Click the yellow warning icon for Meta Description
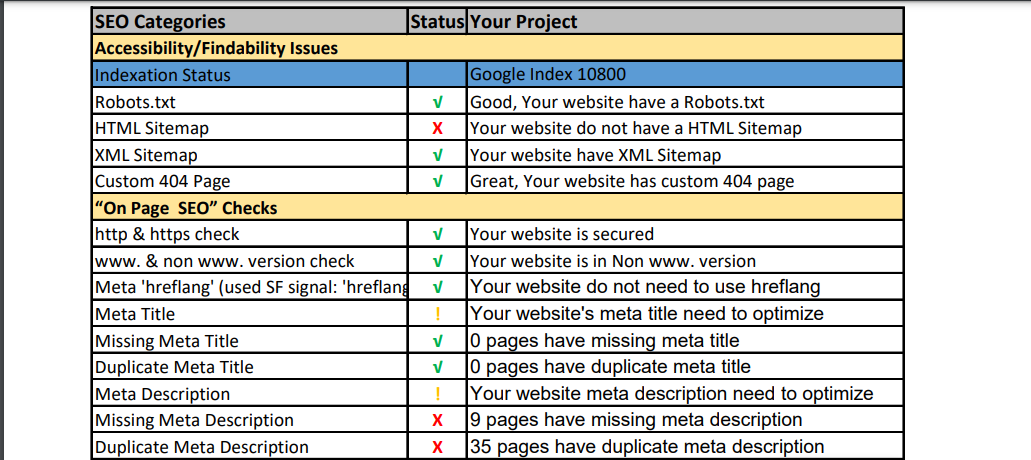 [x=438, y=394]
